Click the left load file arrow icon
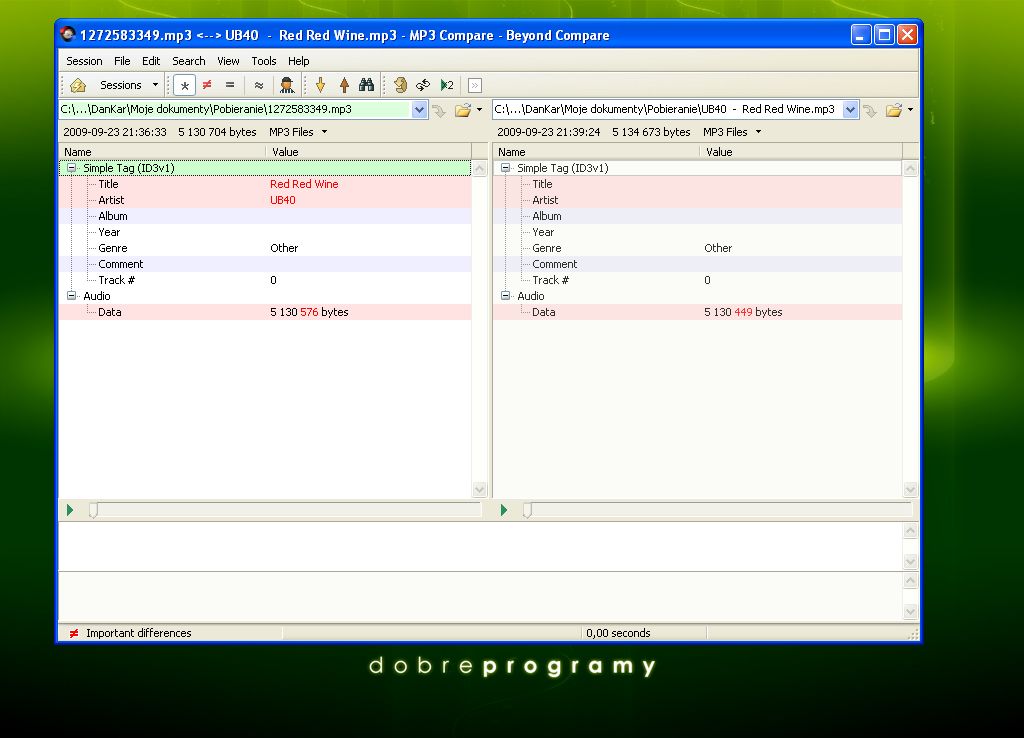The width and height of the screenshot is (1024, 738). tap(440, 110)
